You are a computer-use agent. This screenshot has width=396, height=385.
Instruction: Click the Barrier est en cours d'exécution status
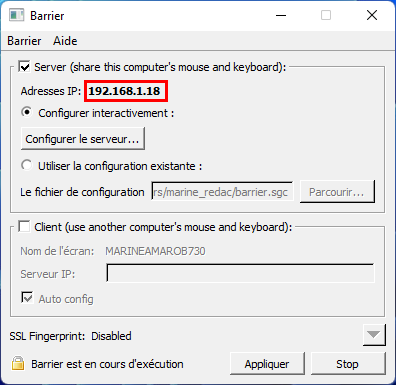click(x=107, y=364)
